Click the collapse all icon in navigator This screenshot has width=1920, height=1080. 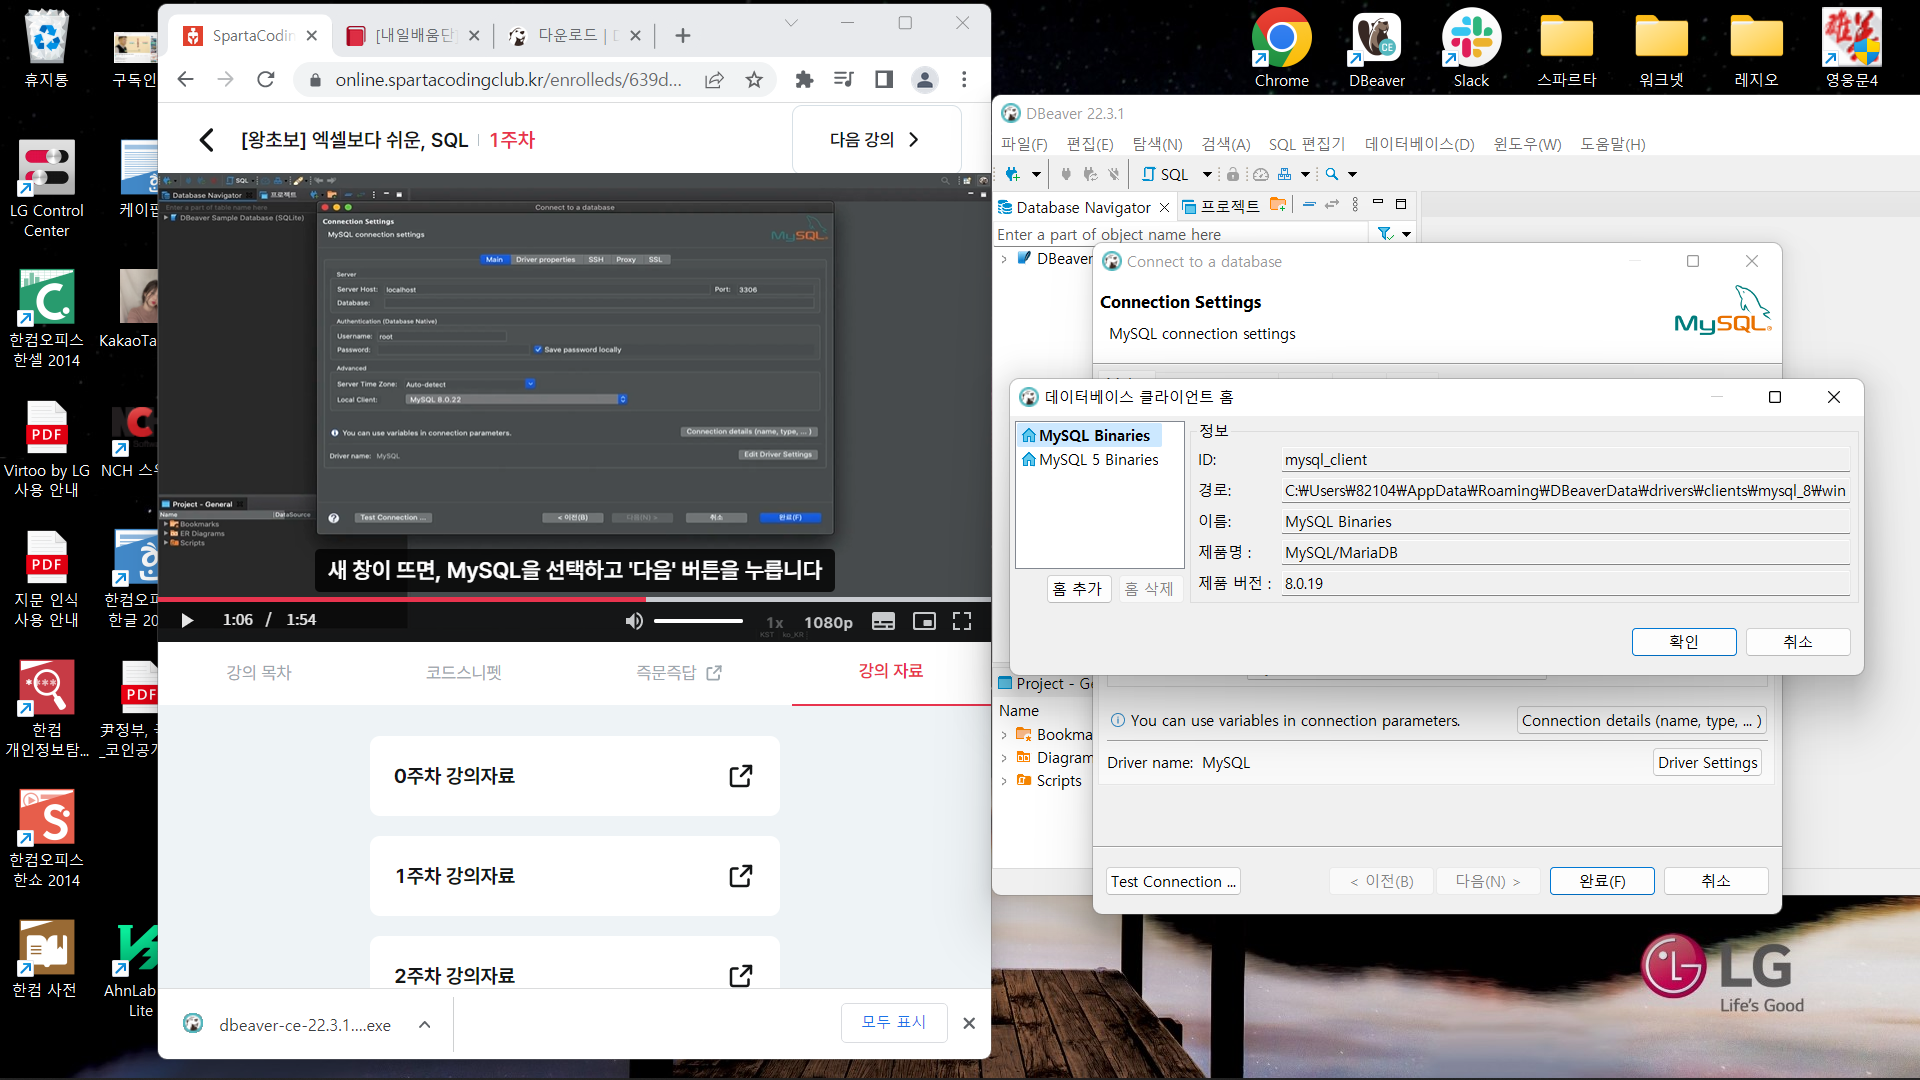1308,205
